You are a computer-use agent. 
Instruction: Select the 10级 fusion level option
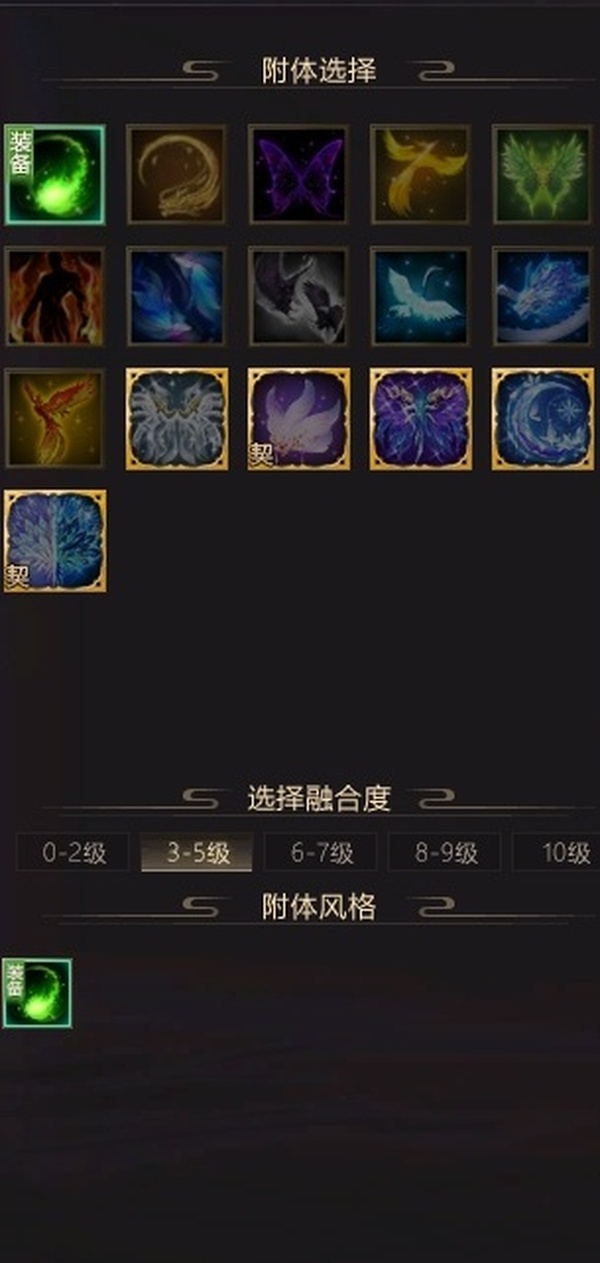tap(557, 853)
